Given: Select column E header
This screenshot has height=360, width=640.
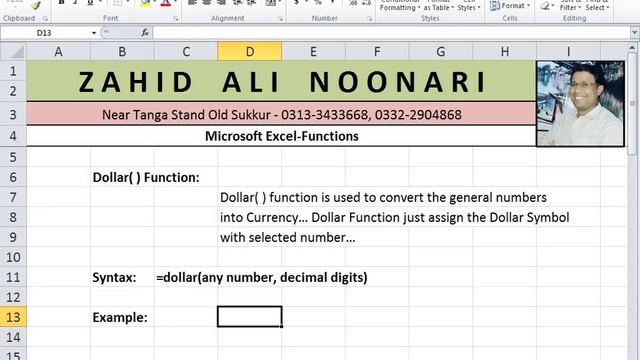Looking at the screenshot, I should [313, 52].
